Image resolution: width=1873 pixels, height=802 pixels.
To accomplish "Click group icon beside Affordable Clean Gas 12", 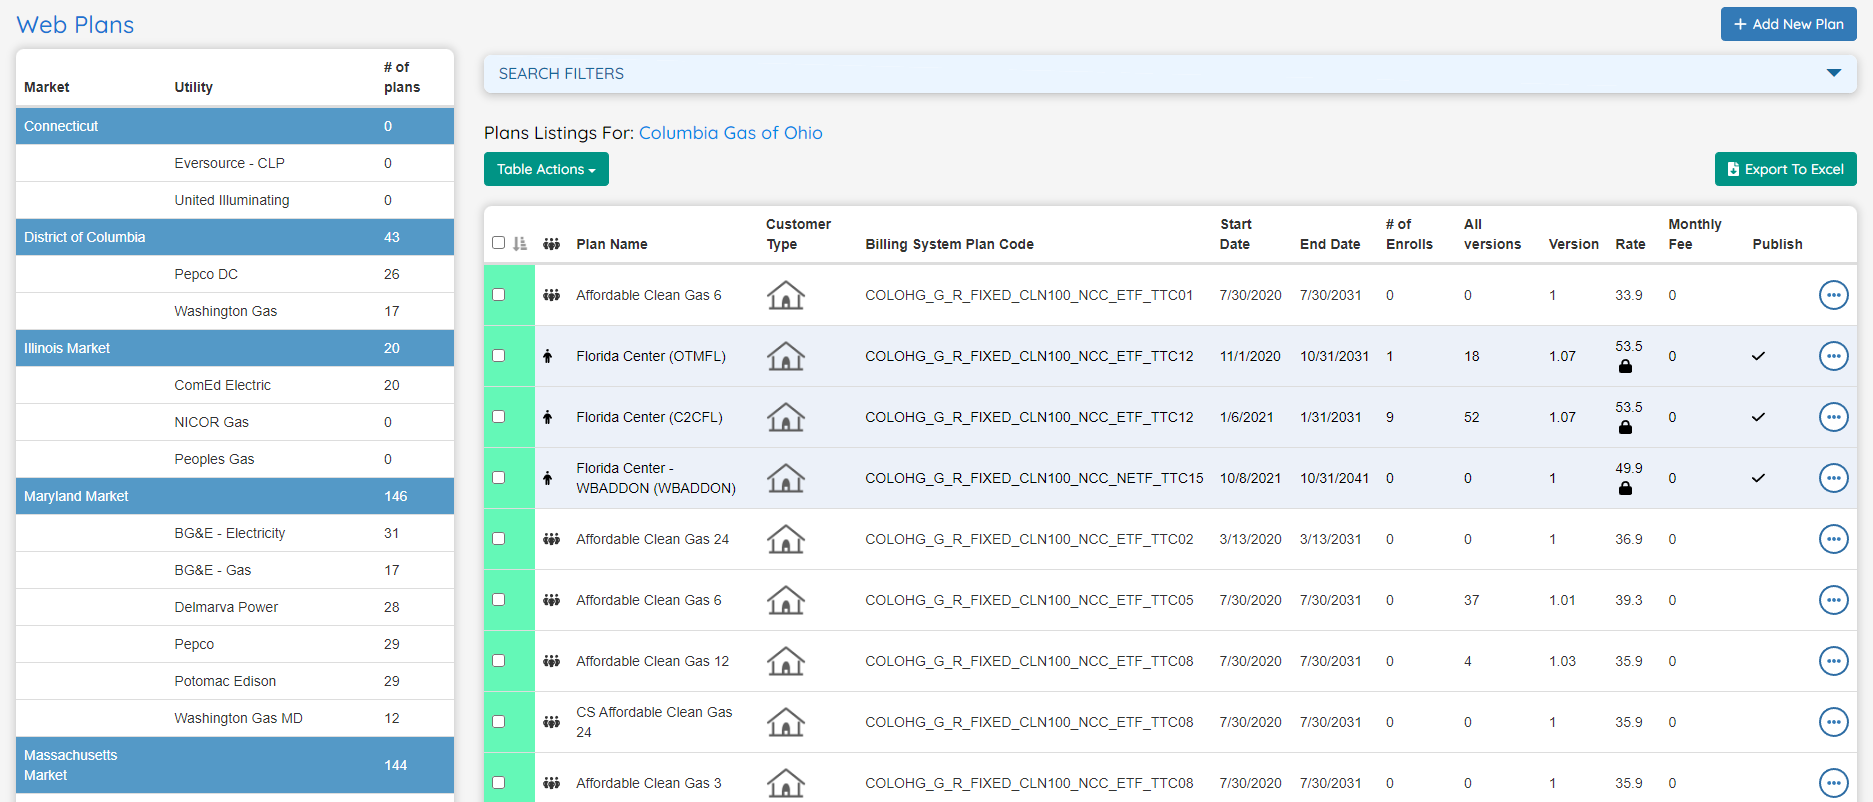I will (551, 661).
